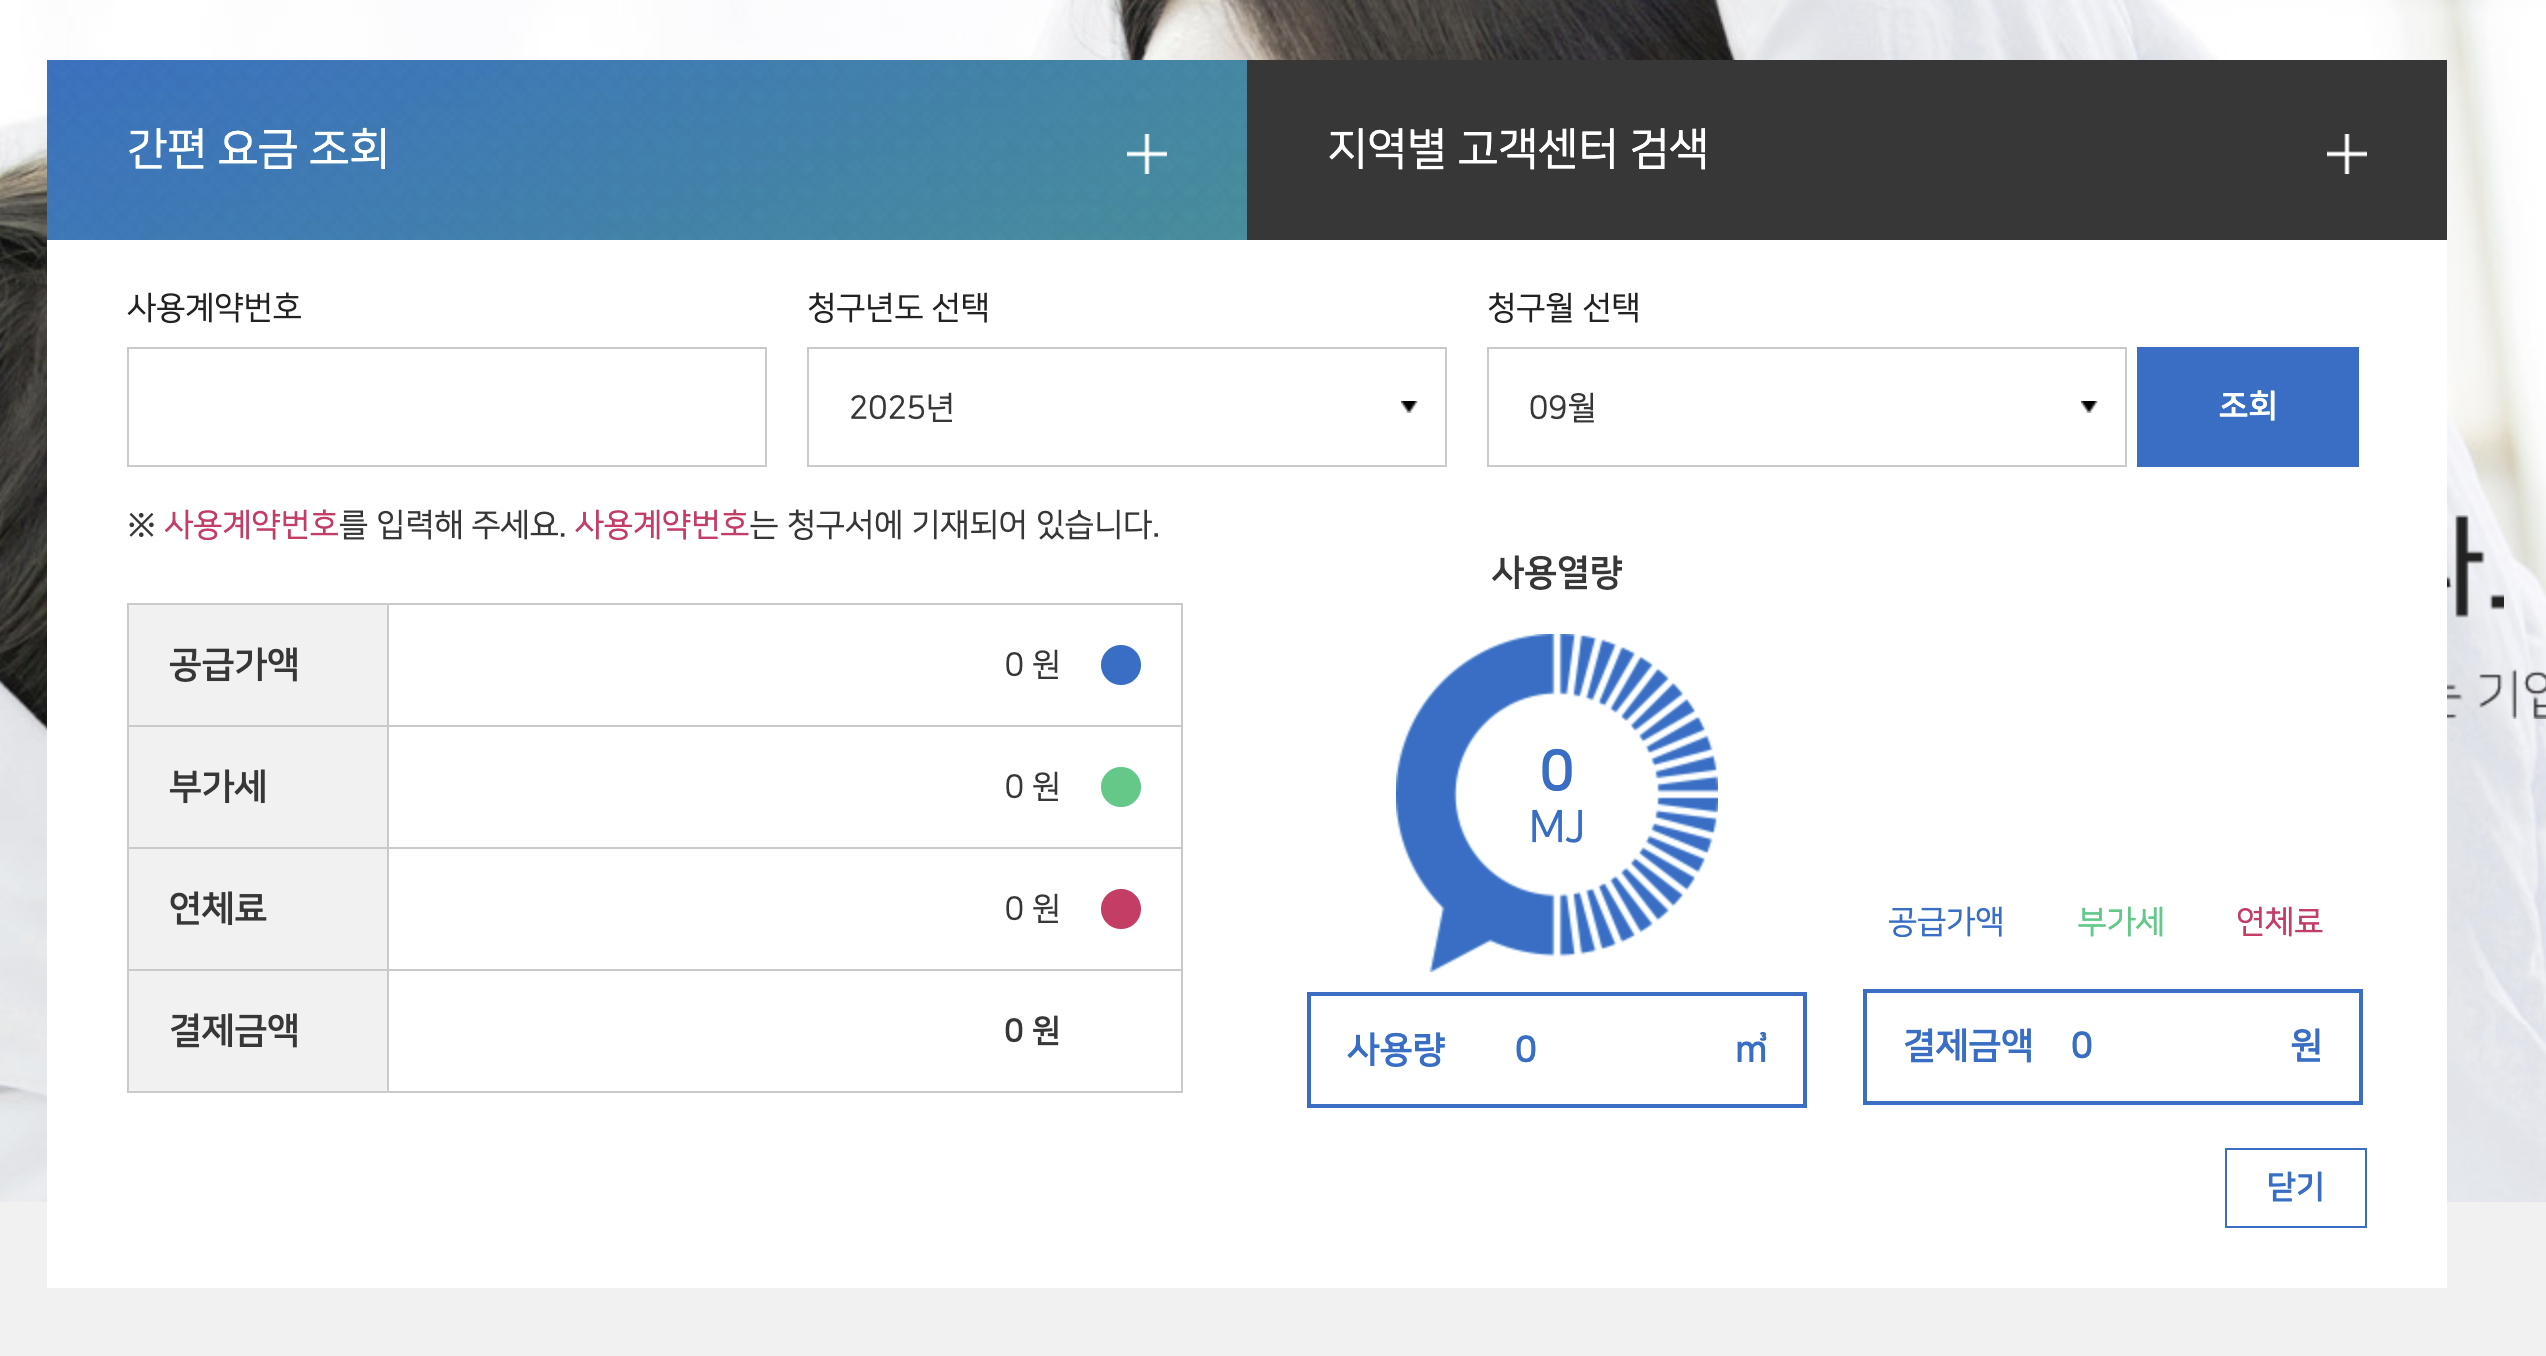Switch to 간편 요금 조회 tab
Screen dimensions: 2546x1356
[258, 150]
